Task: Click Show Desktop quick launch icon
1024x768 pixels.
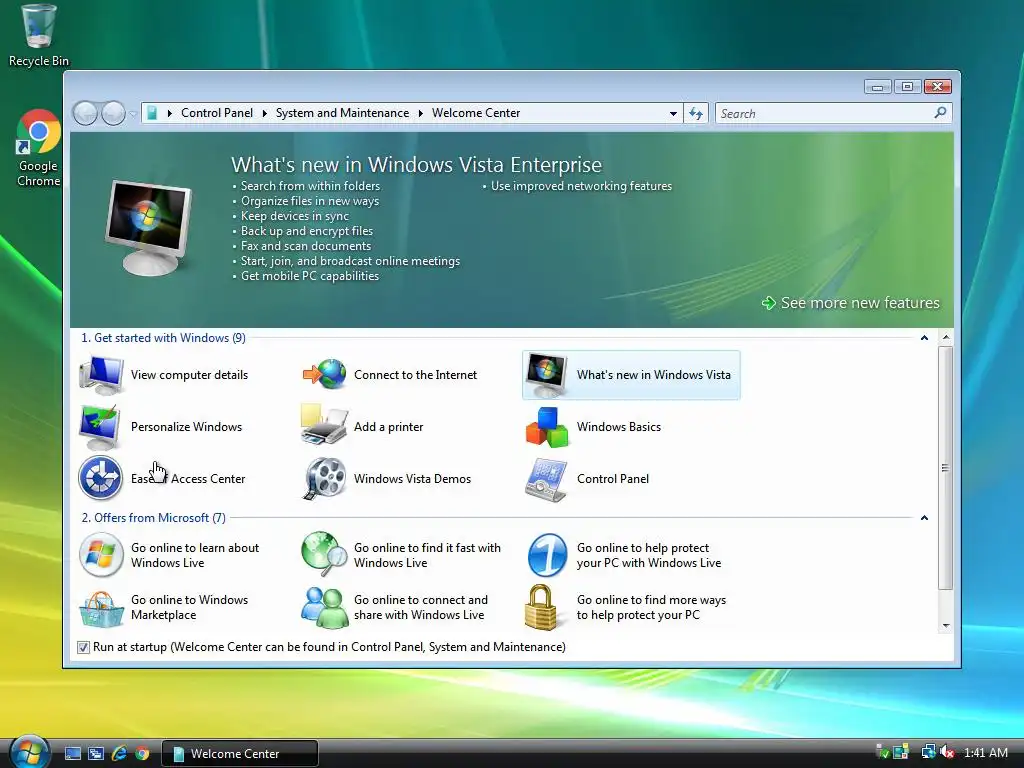Action: [72, 754]
